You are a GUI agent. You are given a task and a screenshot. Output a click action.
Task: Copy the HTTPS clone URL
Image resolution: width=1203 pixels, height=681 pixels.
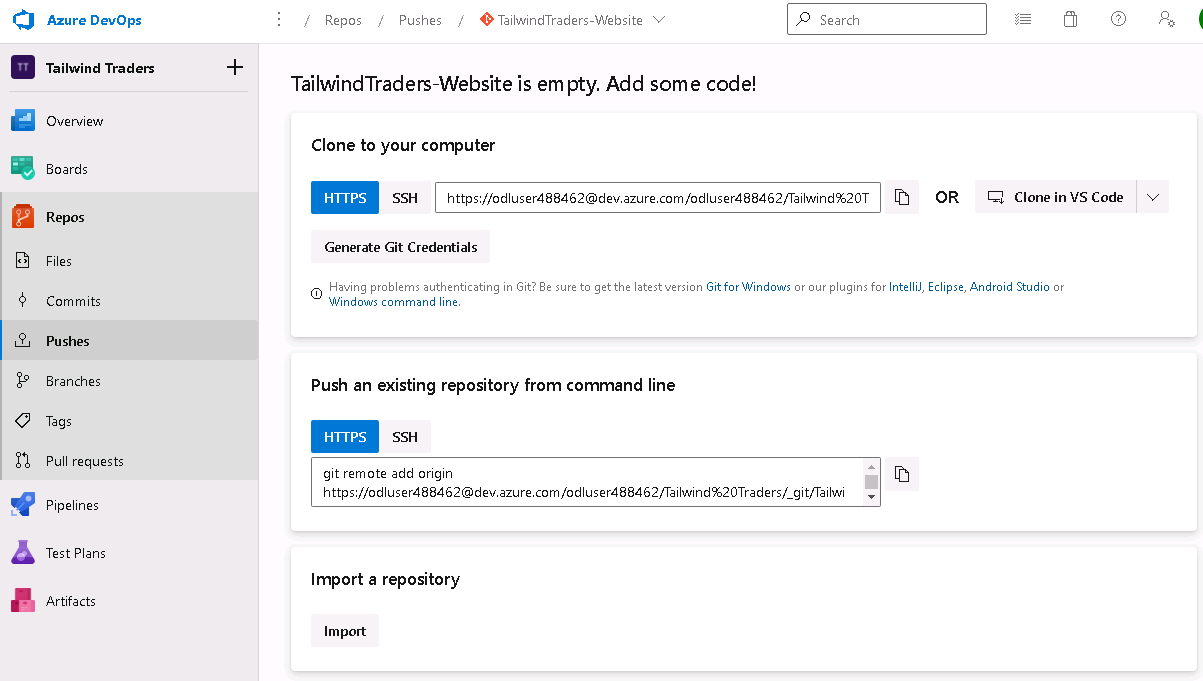click(901, 197)
